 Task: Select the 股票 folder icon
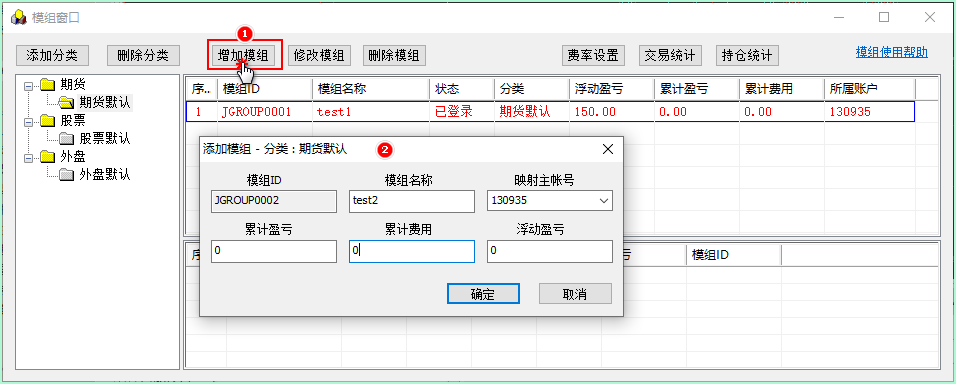(48, 121)
